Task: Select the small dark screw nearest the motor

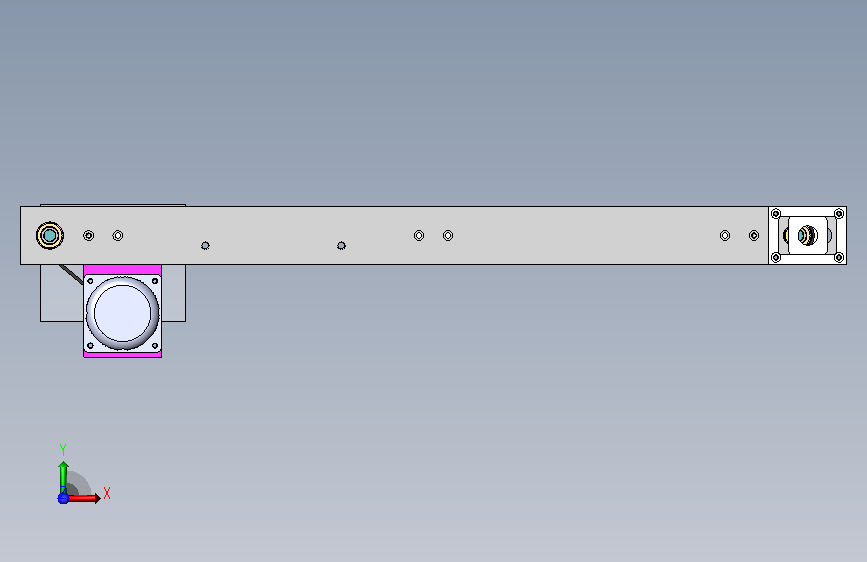Action: click(x=205, y=245)
